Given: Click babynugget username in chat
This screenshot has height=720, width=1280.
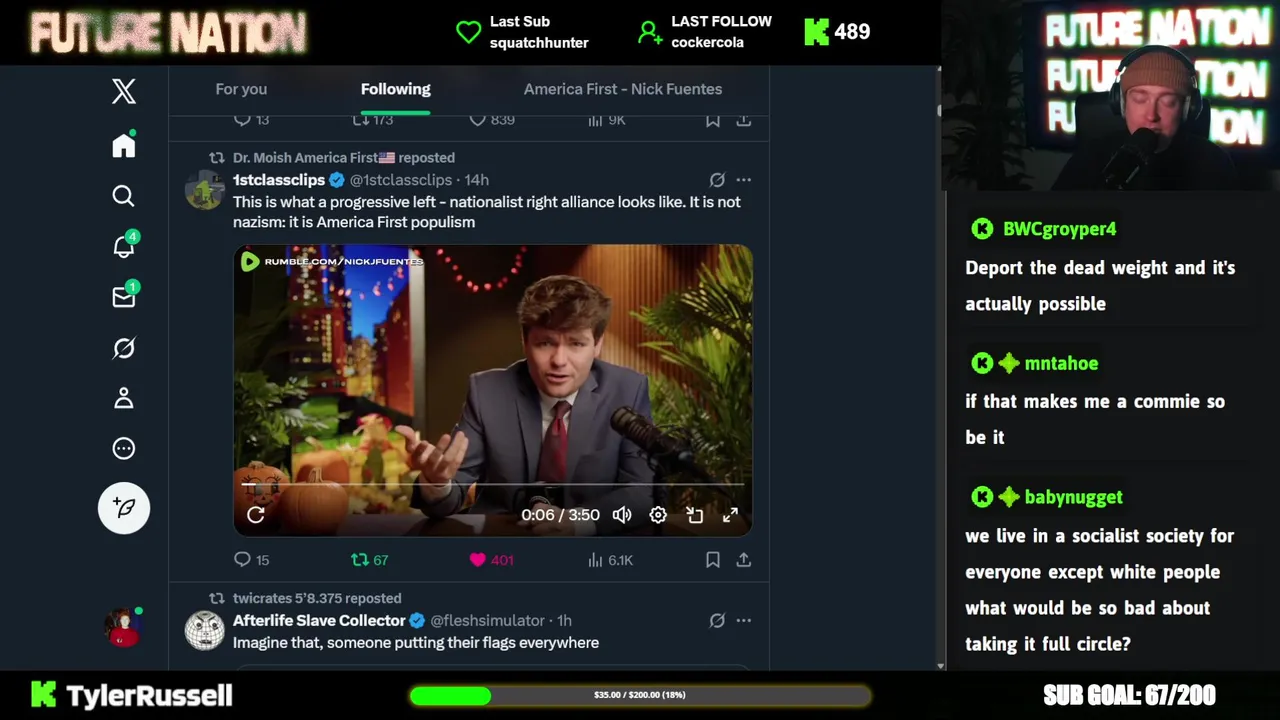Looking at the screenshot, I should (x=1073, y=497).
